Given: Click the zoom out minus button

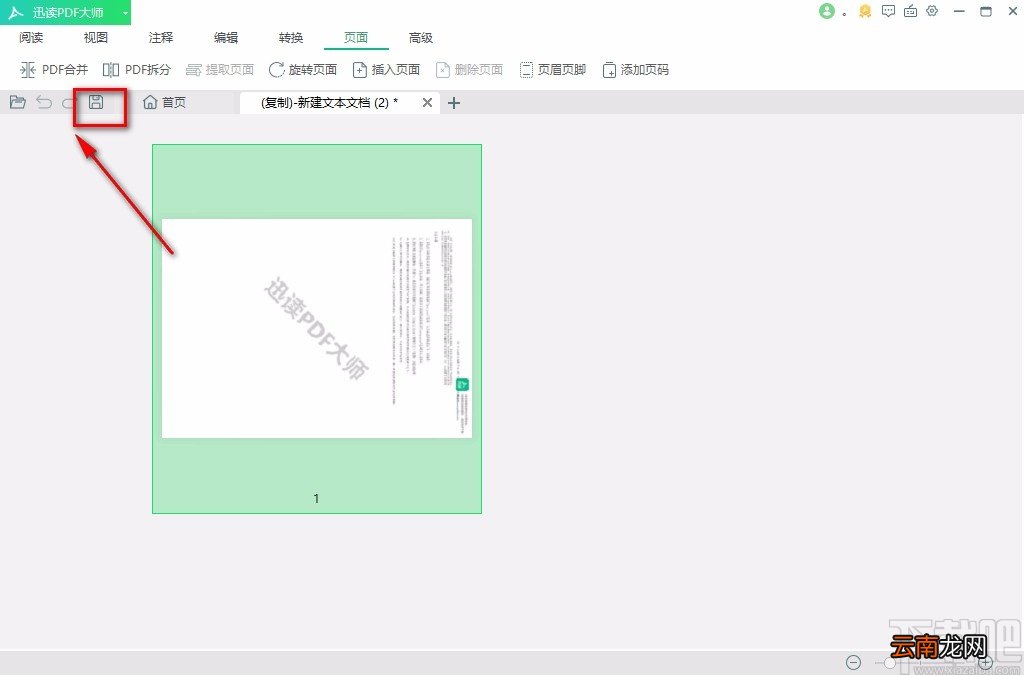Looking at the screenshot, I should [x=854, y=662].
